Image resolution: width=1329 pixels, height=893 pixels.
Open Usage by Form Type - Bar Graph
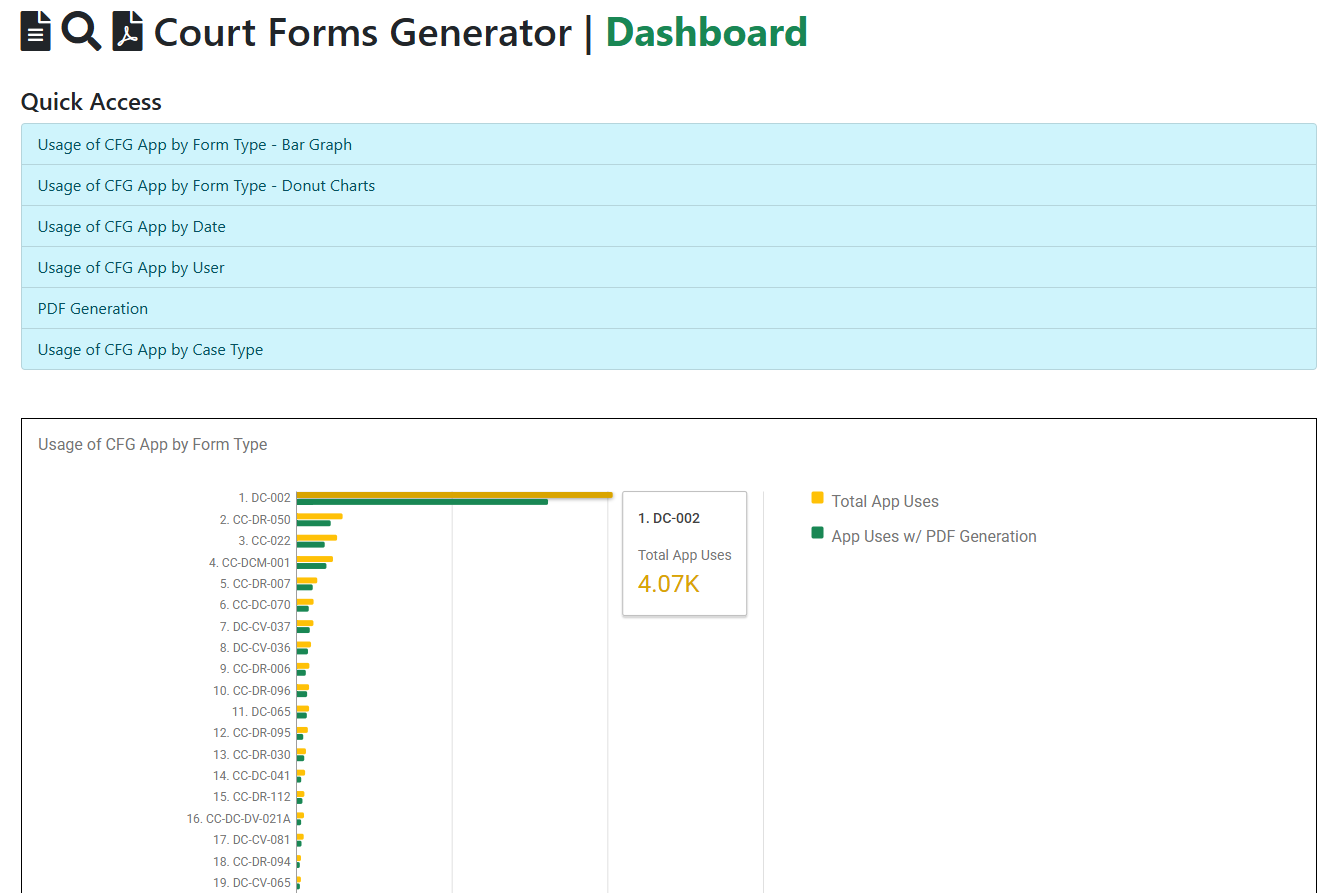tap(195, 145)
